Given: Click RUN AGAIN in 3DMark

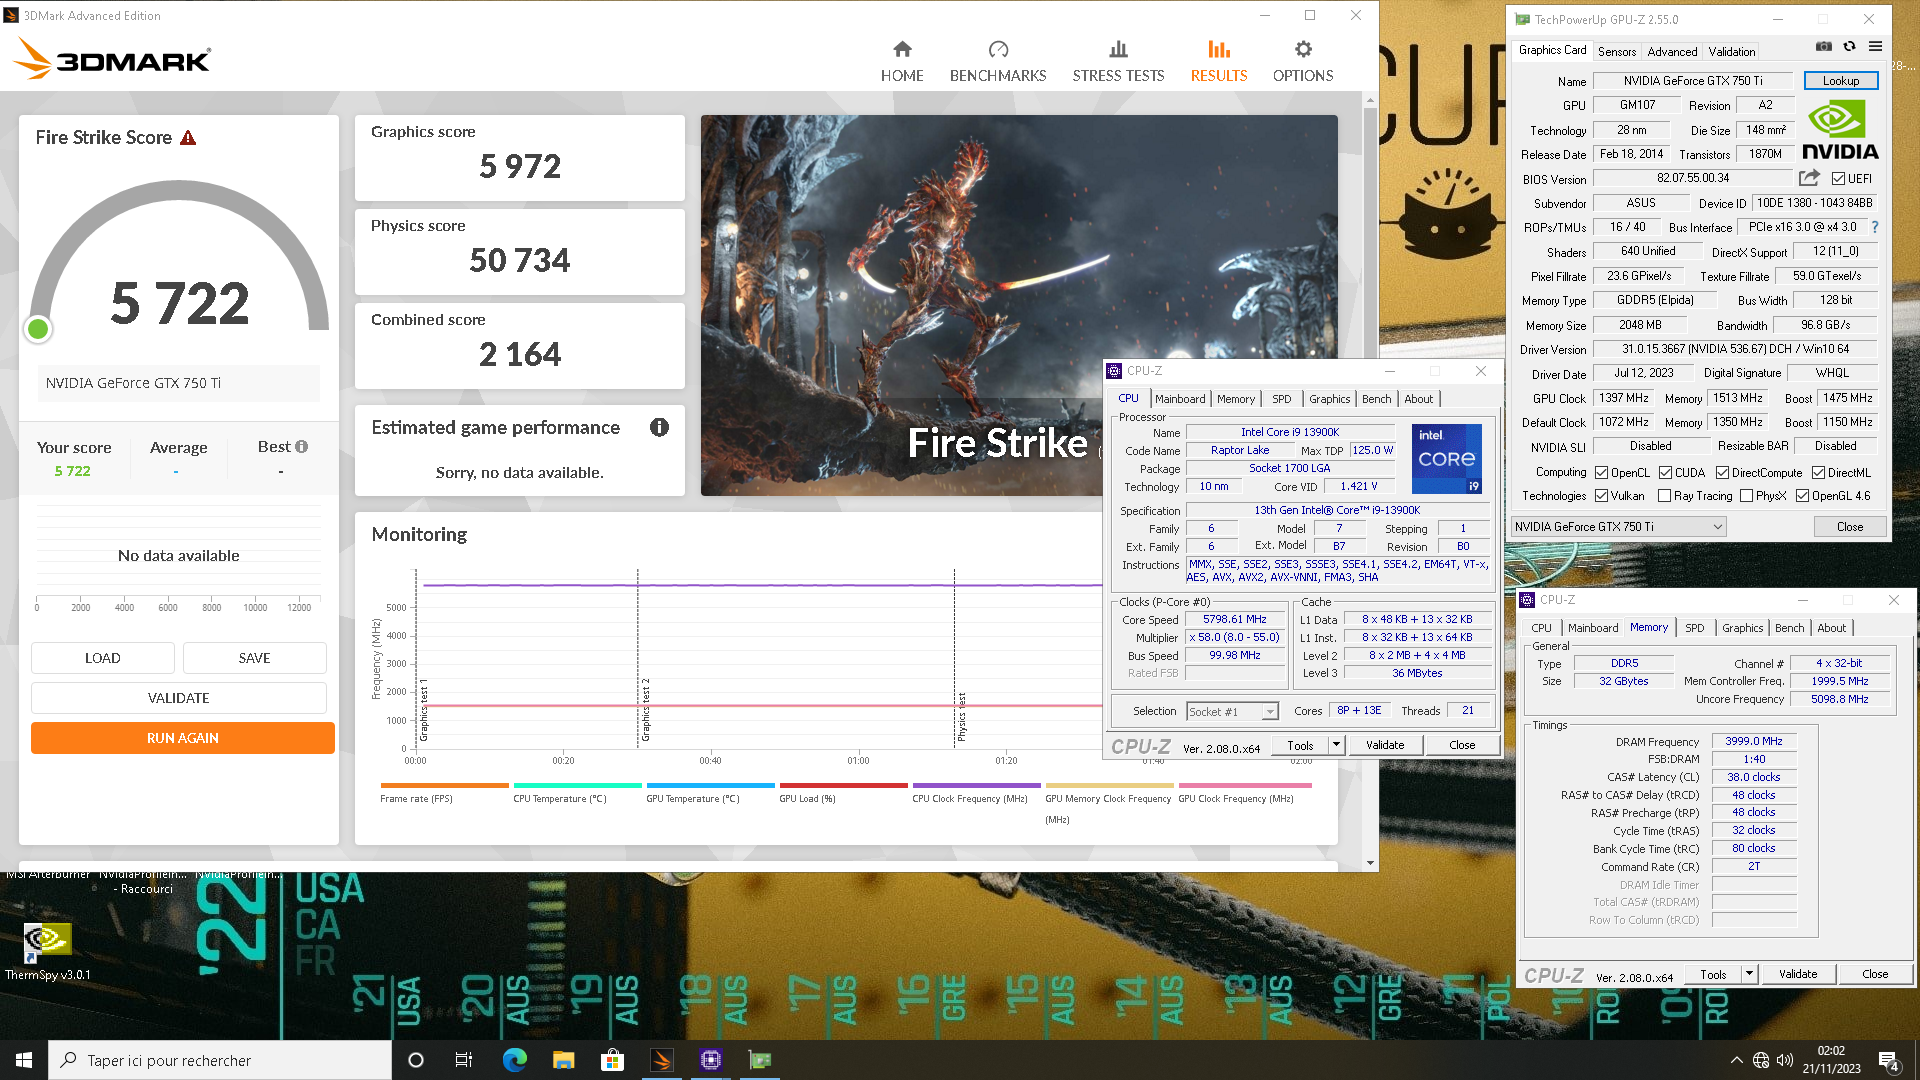Looking at the screenshot, I should 182,738.
